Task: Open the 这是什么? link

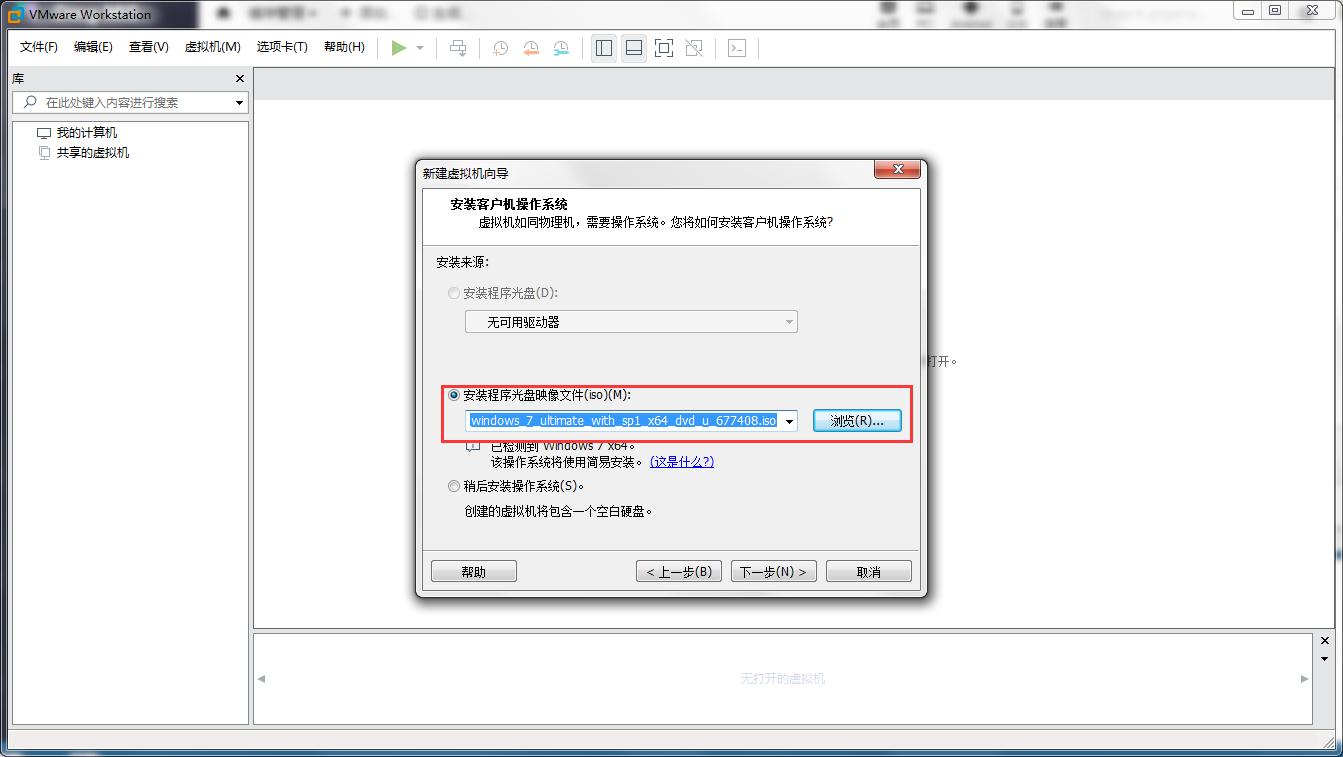Action: click(682, 462)
